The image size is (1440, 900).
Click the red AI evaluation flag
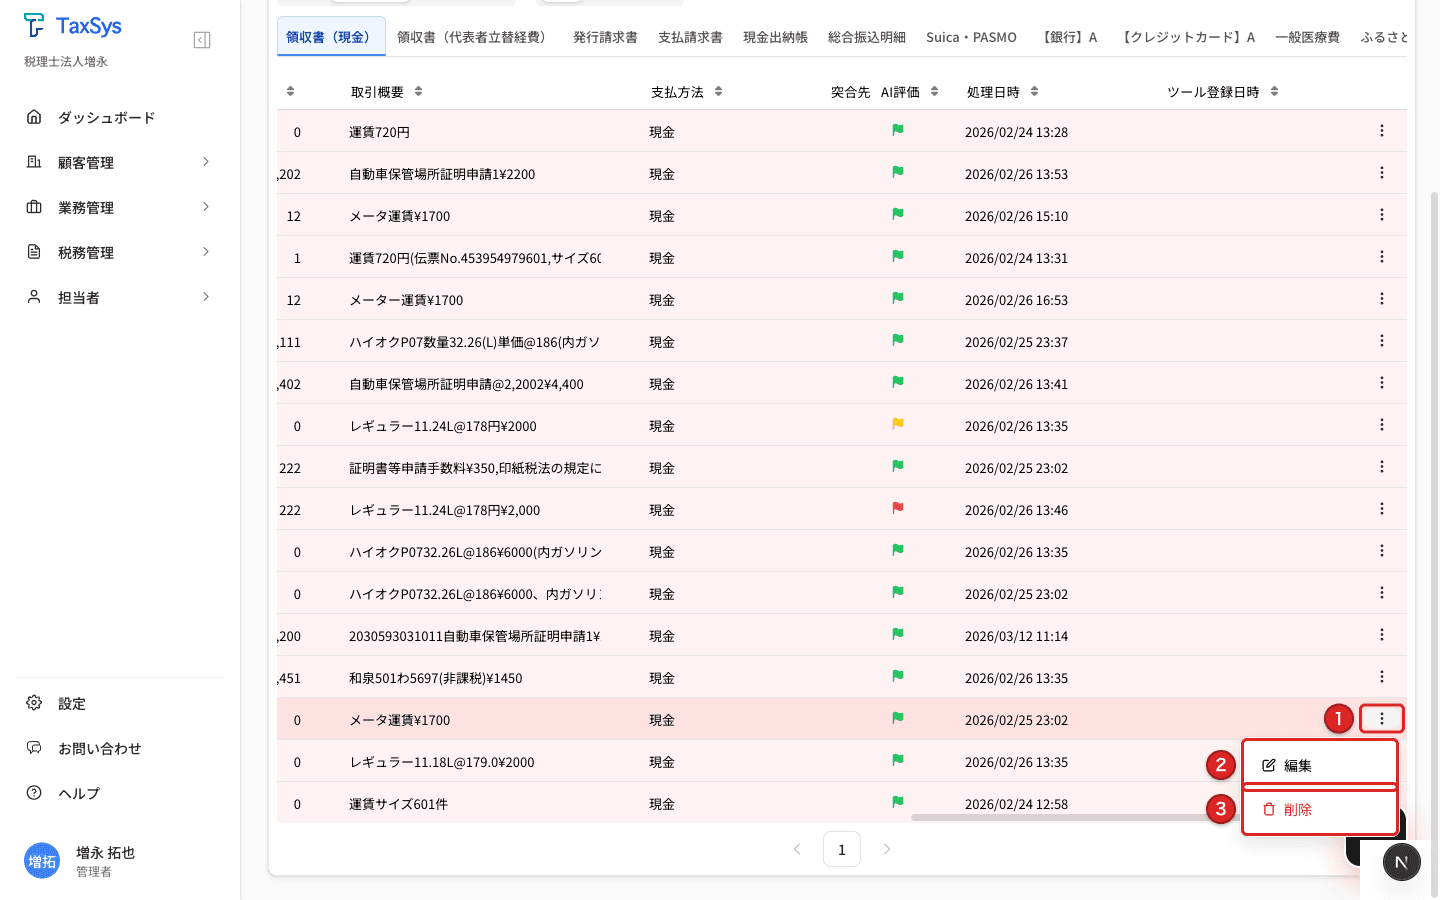click(x=898, y=508)
